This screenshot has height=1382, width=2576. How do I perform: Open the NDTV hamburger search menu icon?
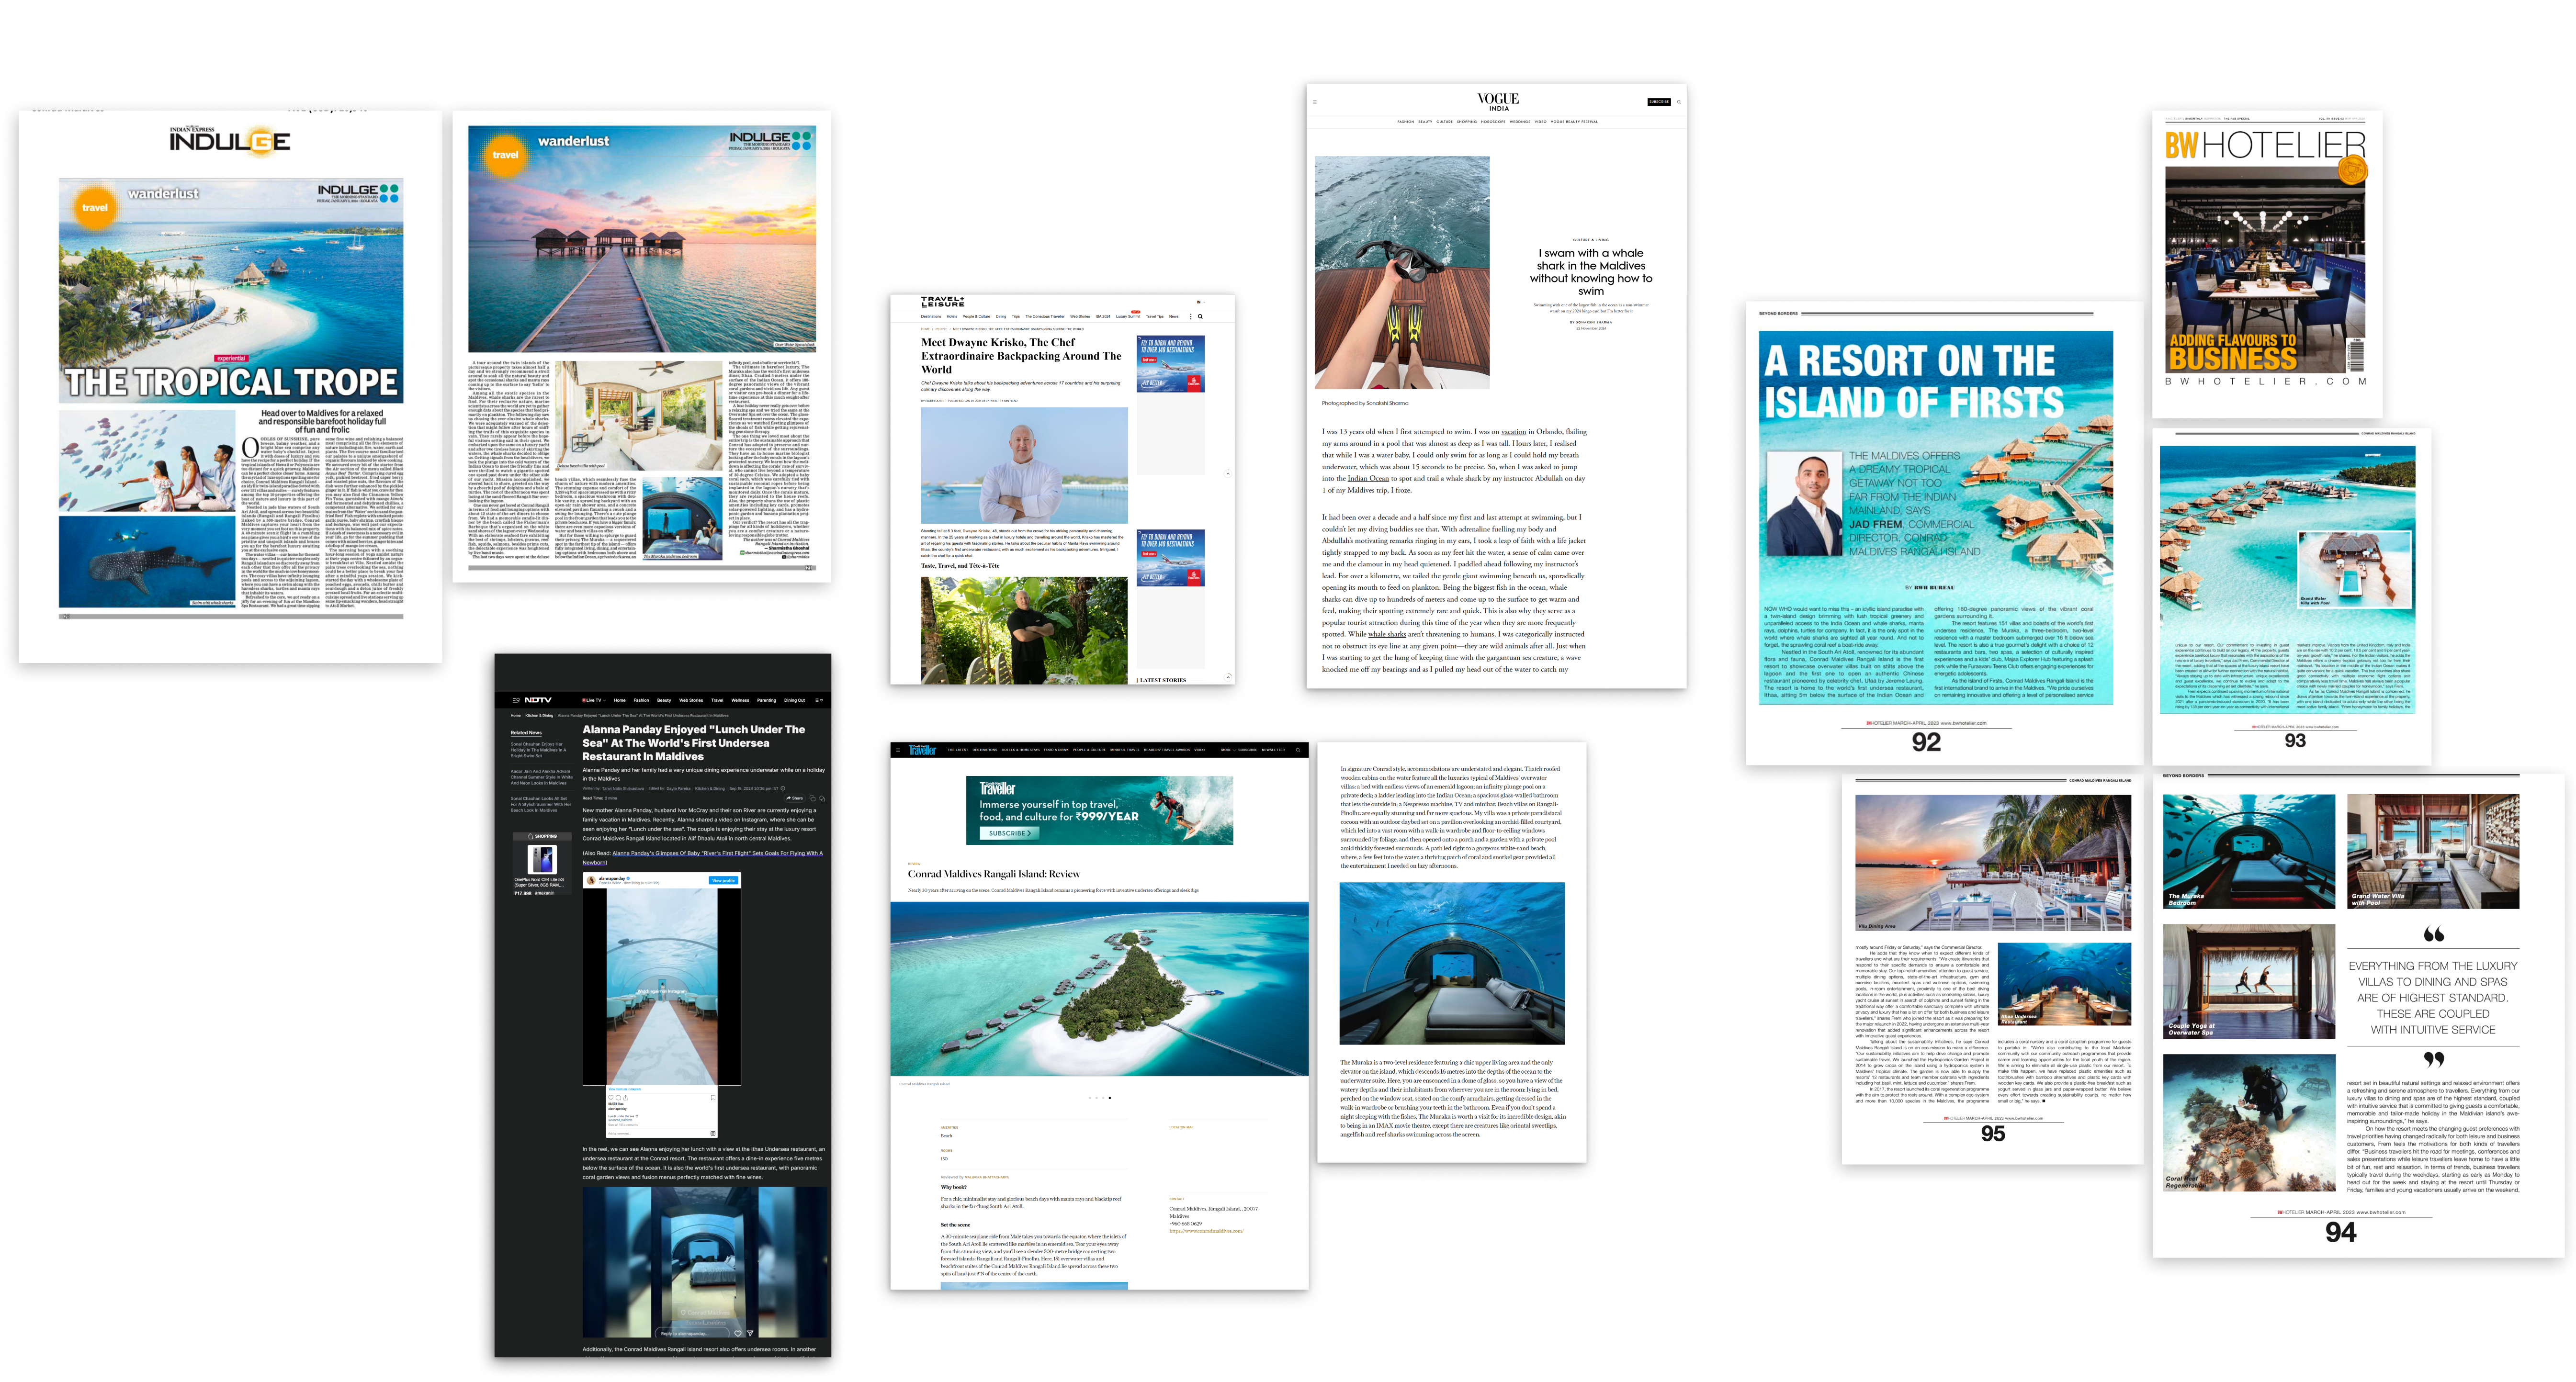(516, 700)
